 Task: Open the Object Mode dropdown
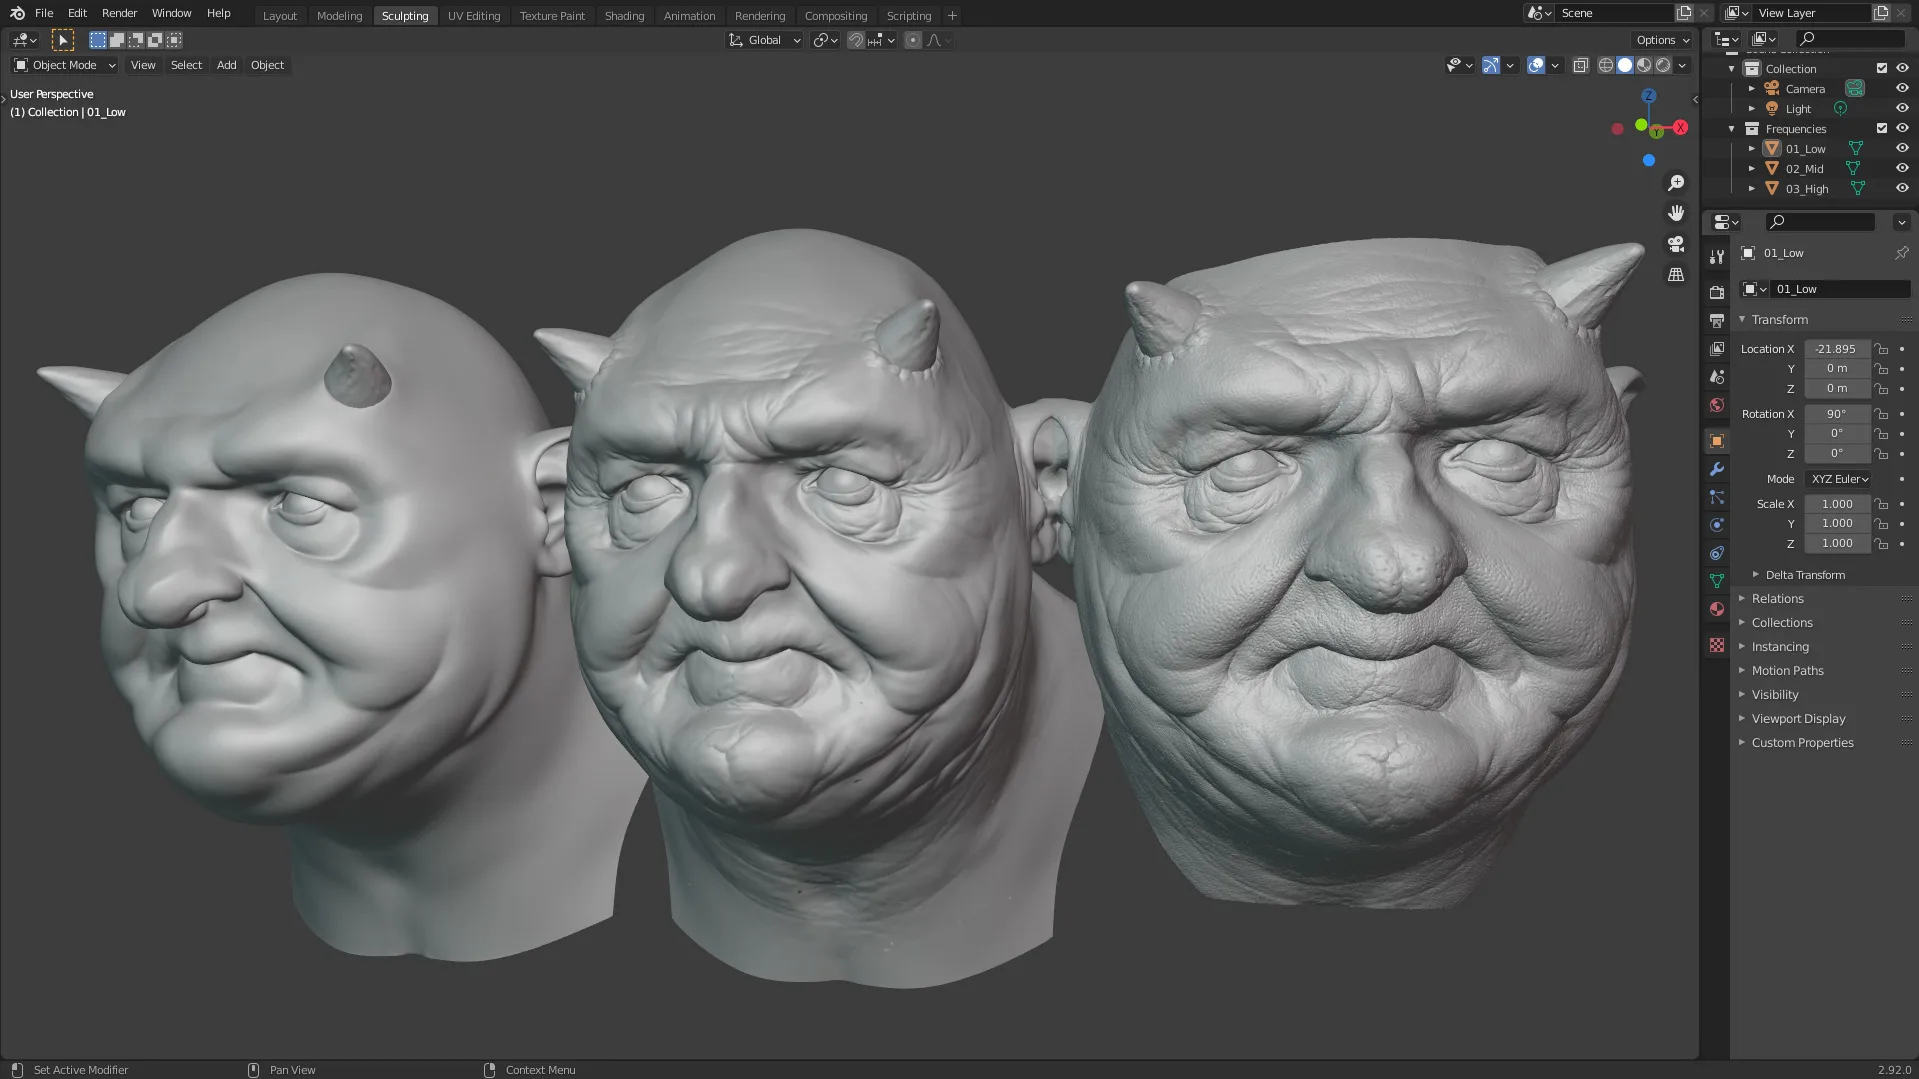pos(65,66)
